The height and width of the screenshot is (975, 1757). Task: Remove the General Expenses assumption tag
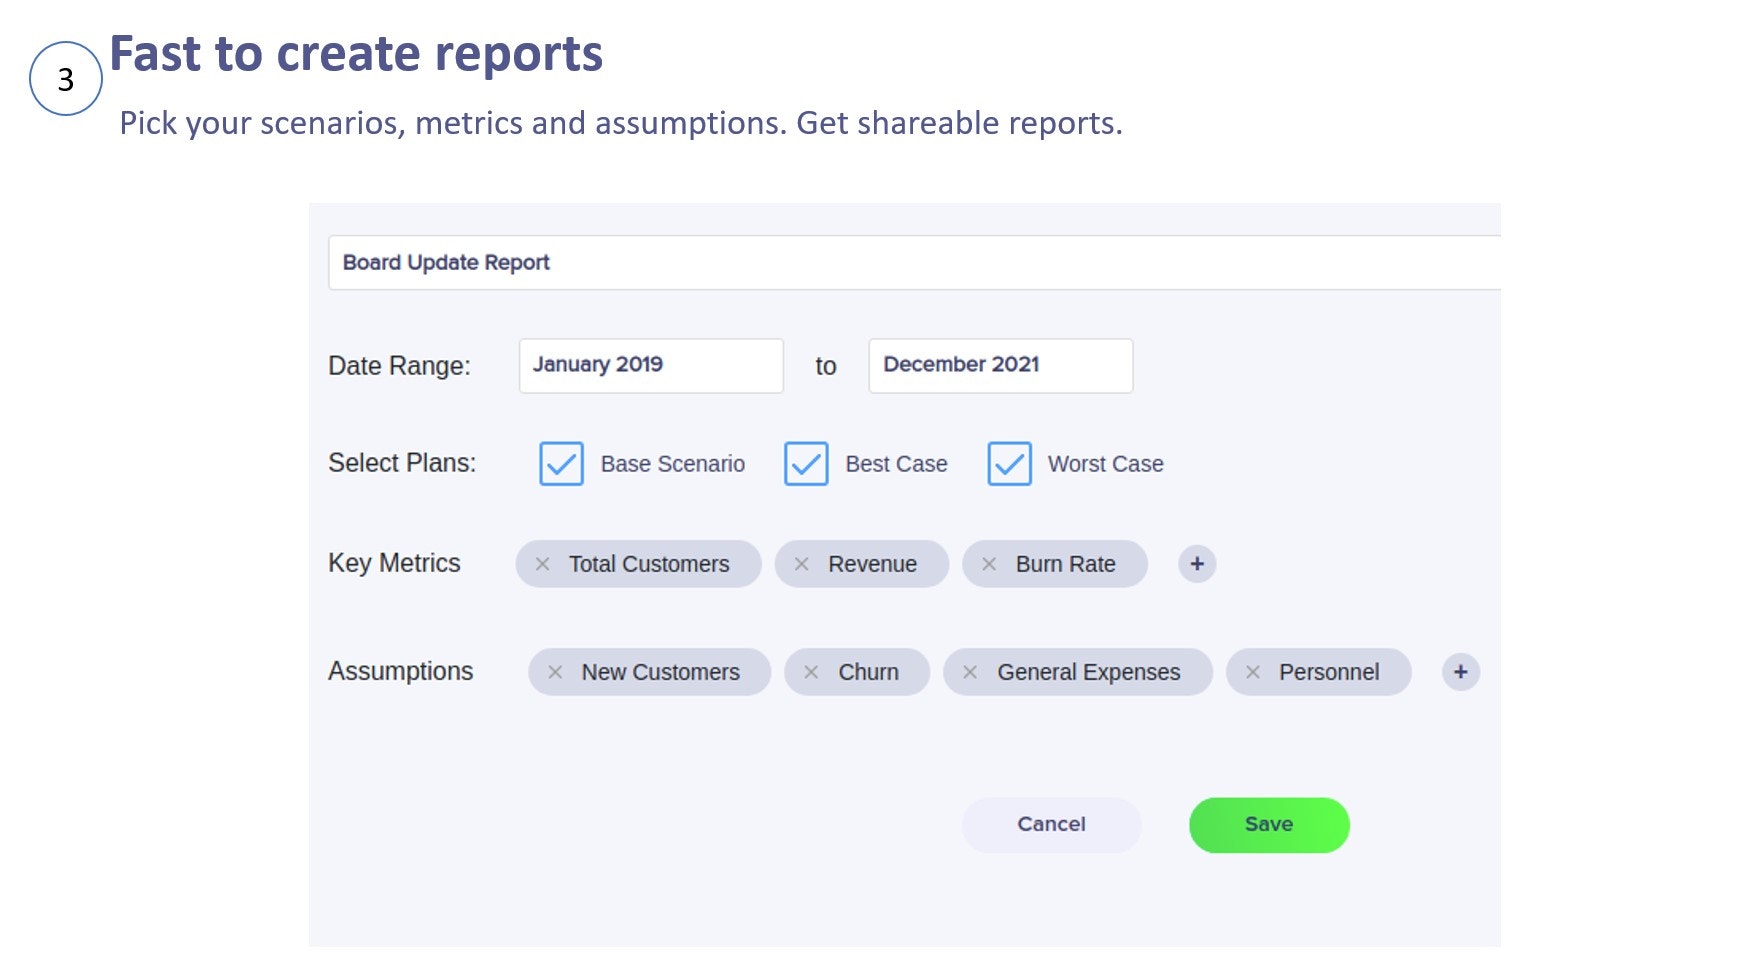coord(970,672)
